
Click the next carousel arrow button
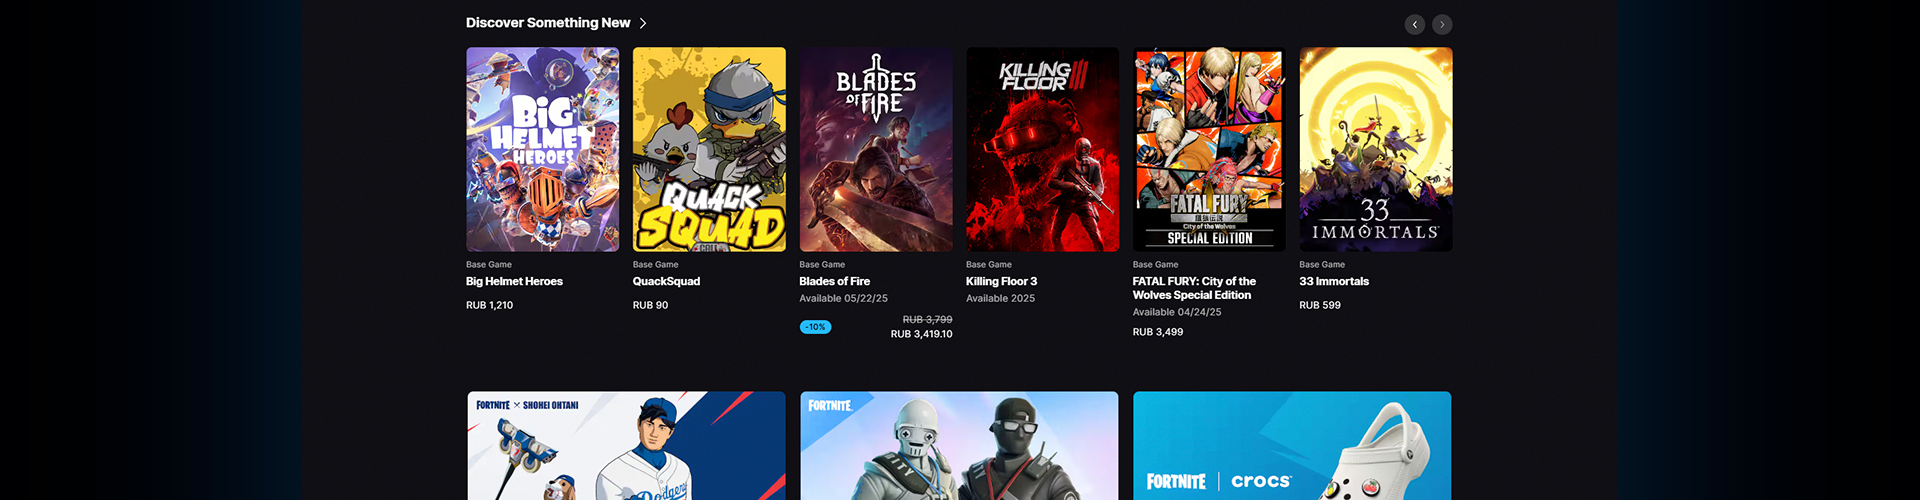pos(1442,24)
